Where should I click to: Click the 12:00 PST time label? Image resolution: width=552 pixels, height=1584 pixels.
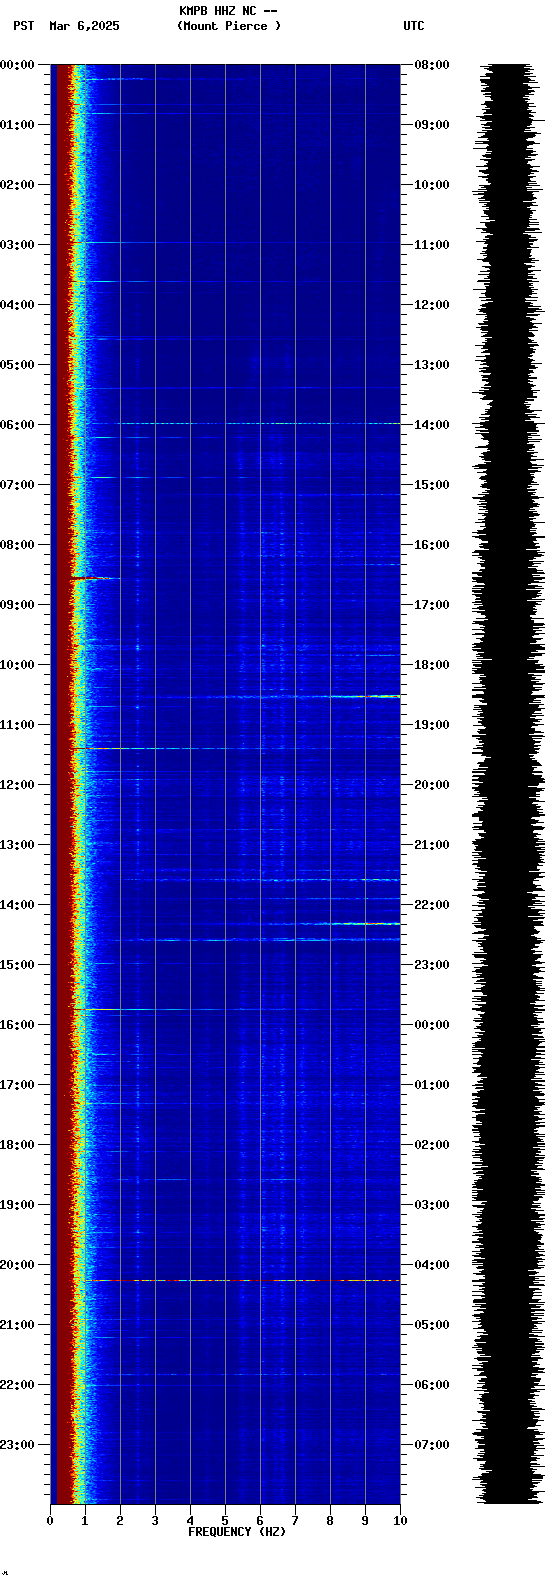pyautogui.click(x=17, y=785)
